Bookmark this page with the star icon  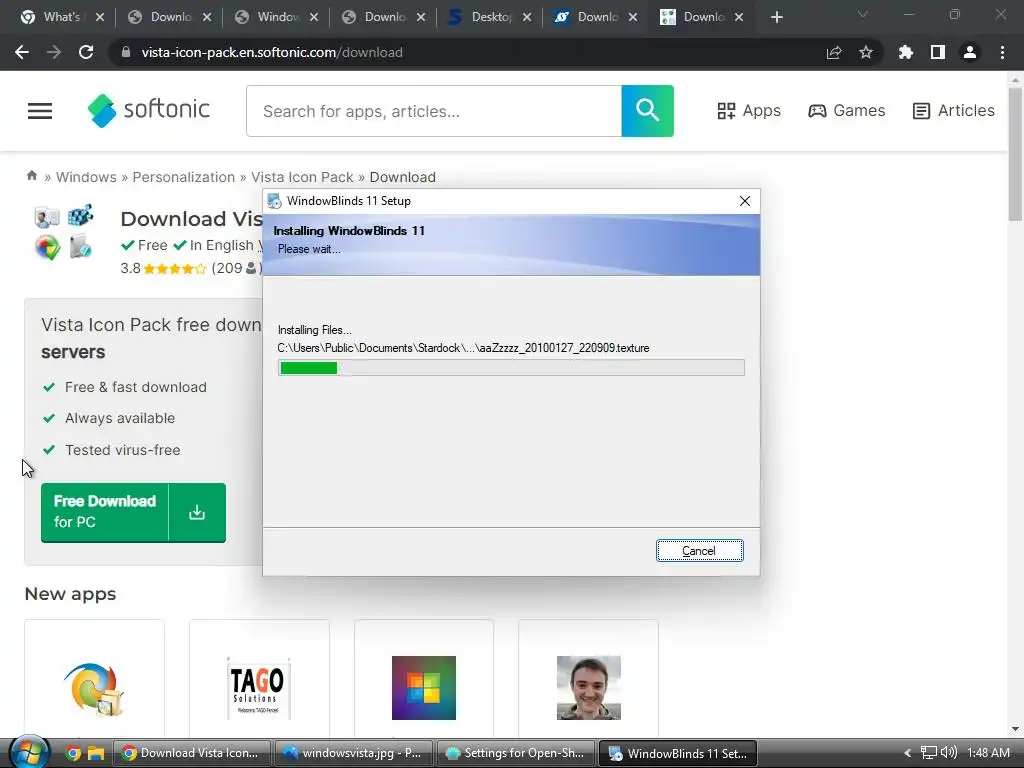click(x=866, y=52)
